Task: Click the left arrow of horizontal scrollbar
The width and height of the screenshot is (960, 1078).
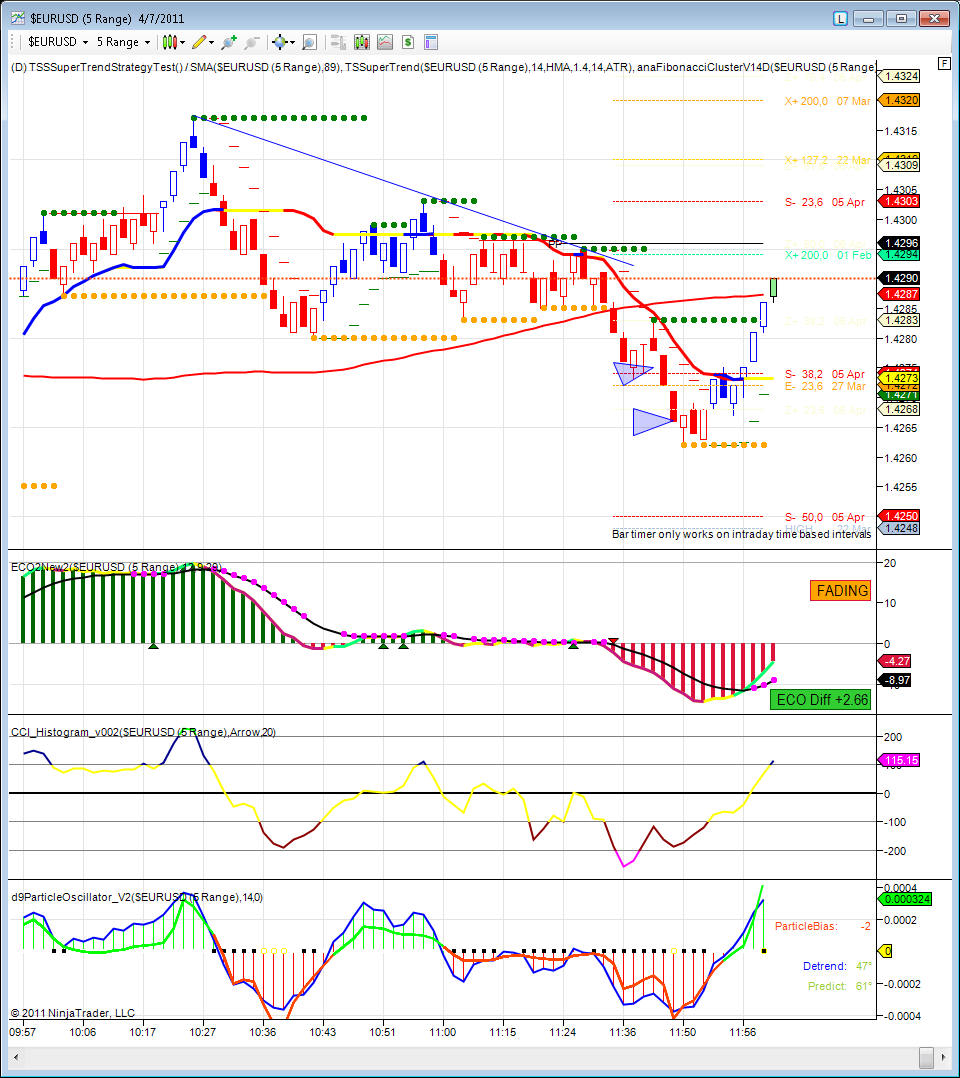Action: tap(16, 1057)
